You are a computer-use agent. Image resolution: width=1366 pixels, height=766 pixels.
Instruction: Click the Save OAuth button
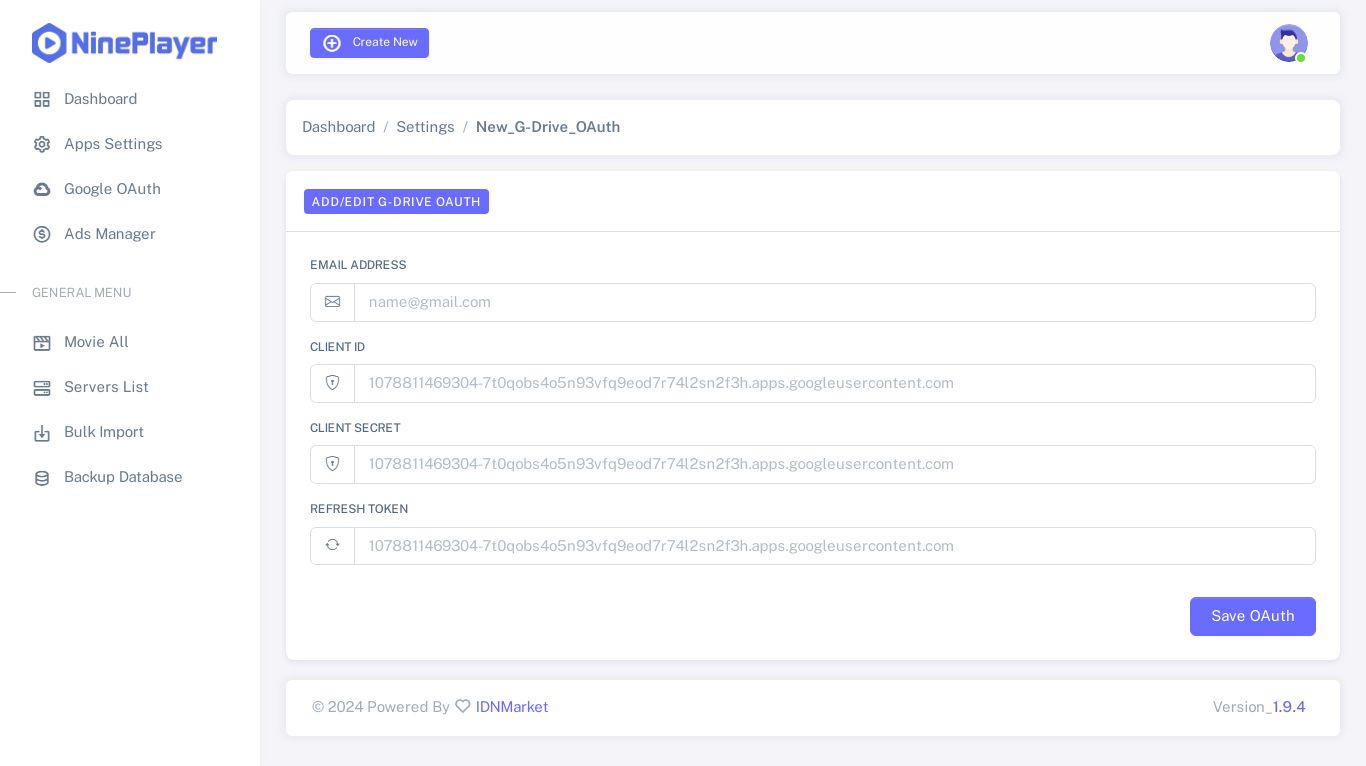pos(1252,616)
